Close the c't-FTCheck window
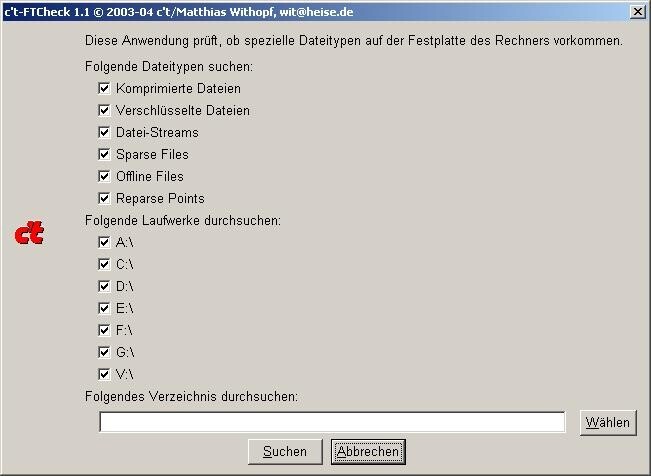This screenshot has width=651, height=476. pyautogui.click(x=637, y=12)
